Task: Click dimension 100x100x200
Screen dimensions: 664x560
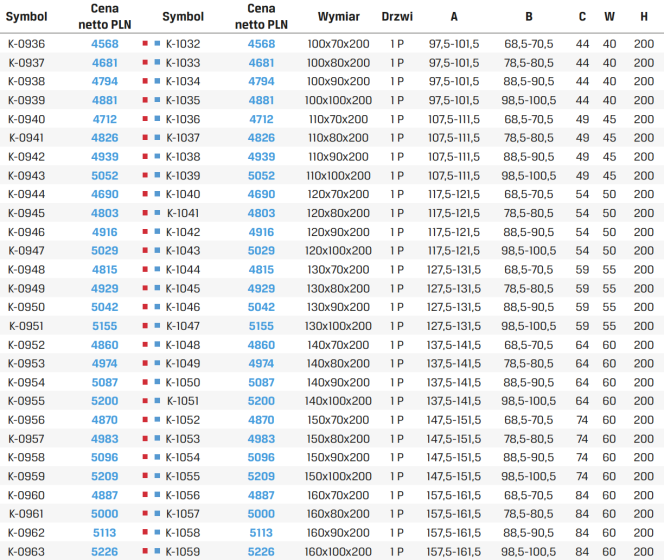Action: (338, 100)
